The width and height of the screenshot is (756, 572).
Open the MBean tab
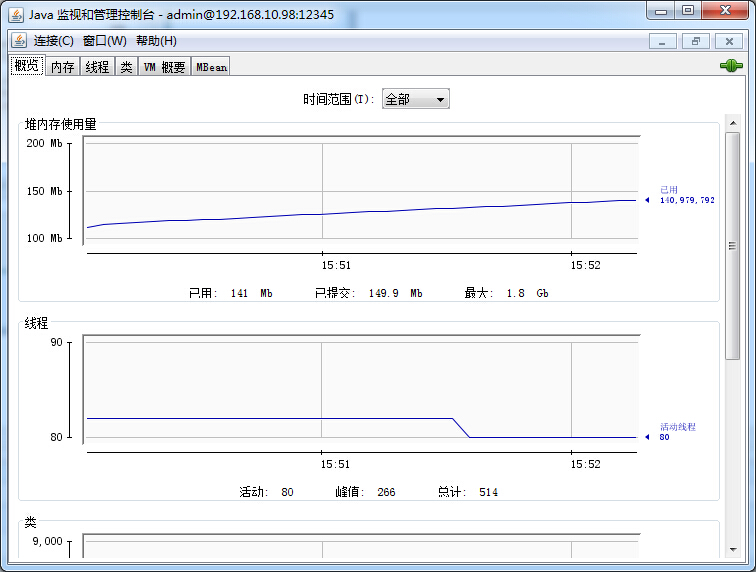[x=211, y=67]
